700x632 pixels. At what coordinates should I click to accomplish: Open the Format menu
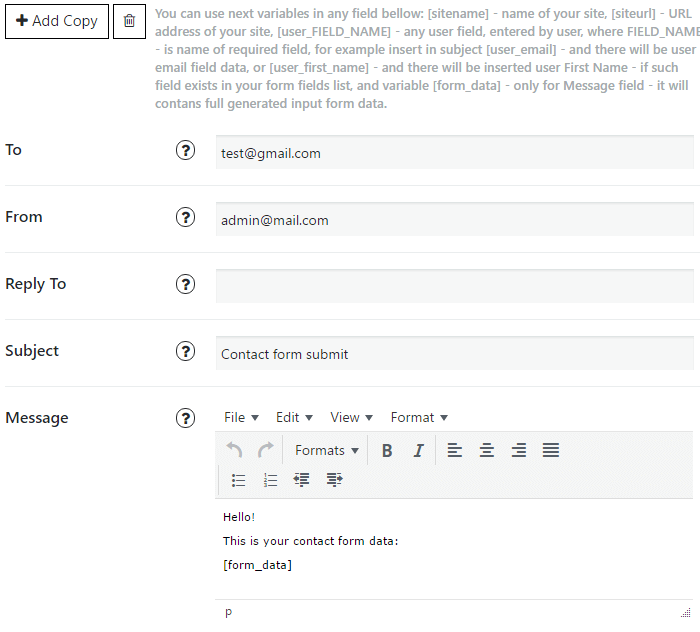click(x=419, y=417)
